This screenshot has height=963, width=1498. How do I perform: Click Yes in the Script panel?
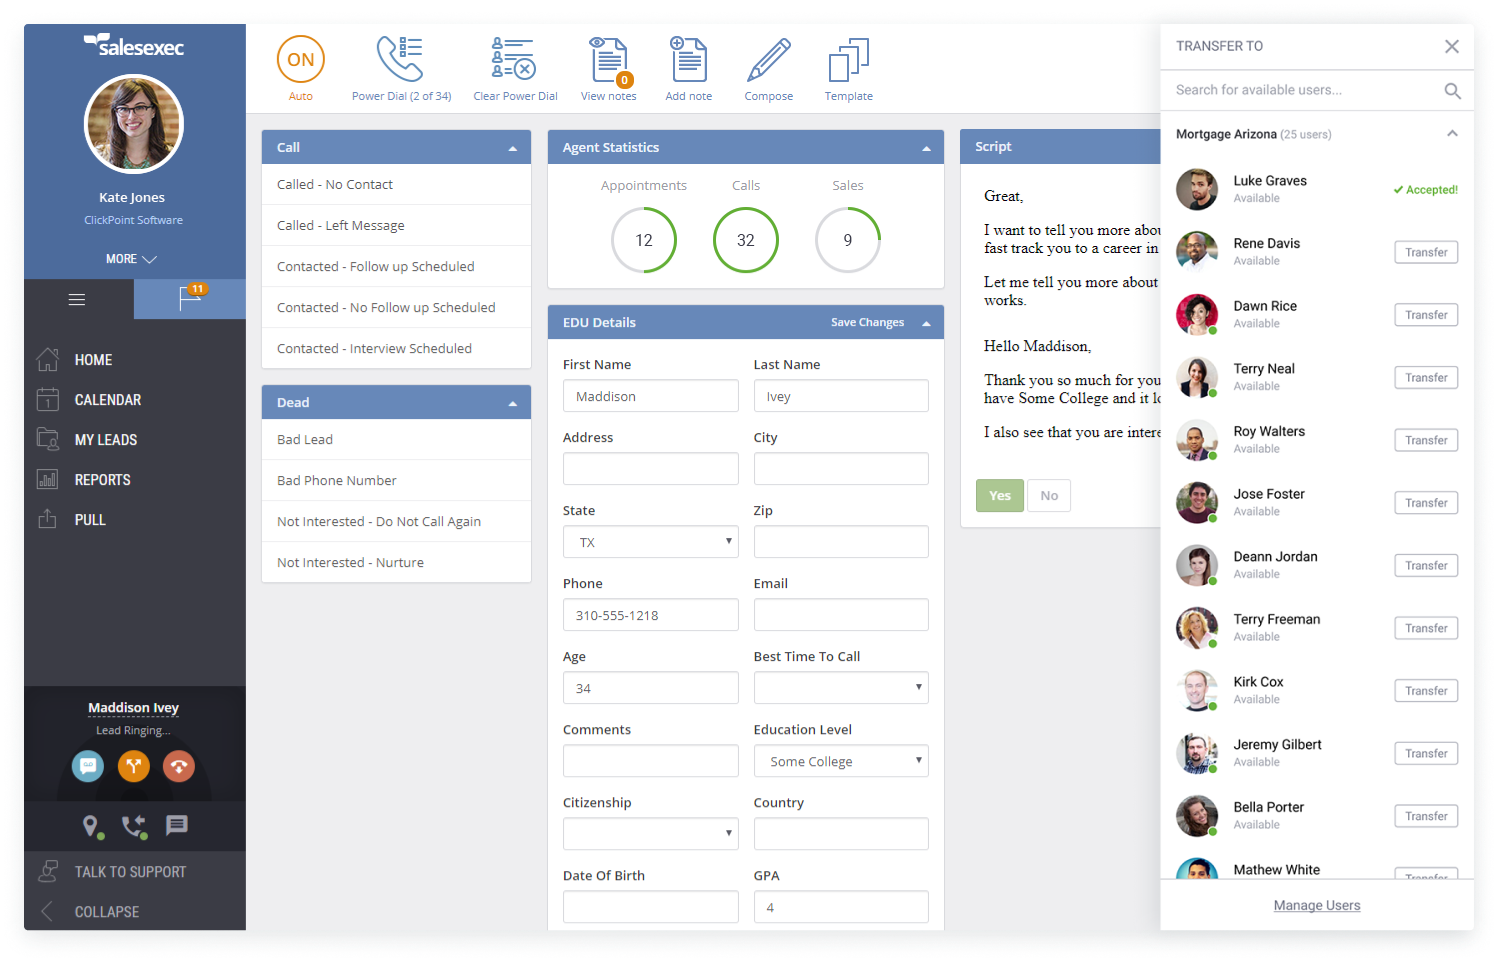(999, 495)
